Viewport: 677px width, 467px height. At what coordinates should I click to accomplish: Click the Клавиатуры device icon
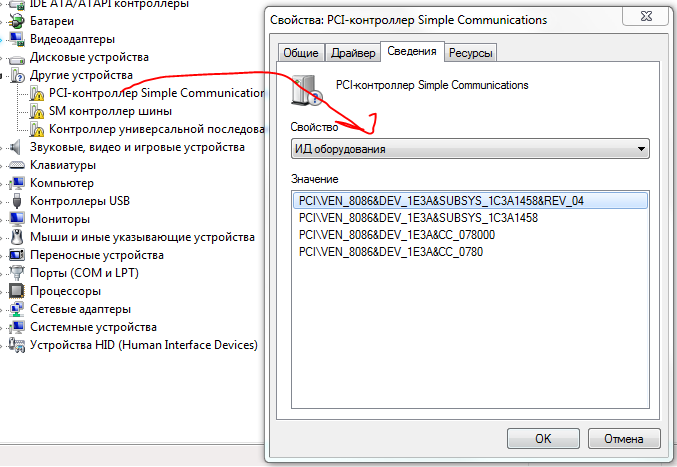17,165
